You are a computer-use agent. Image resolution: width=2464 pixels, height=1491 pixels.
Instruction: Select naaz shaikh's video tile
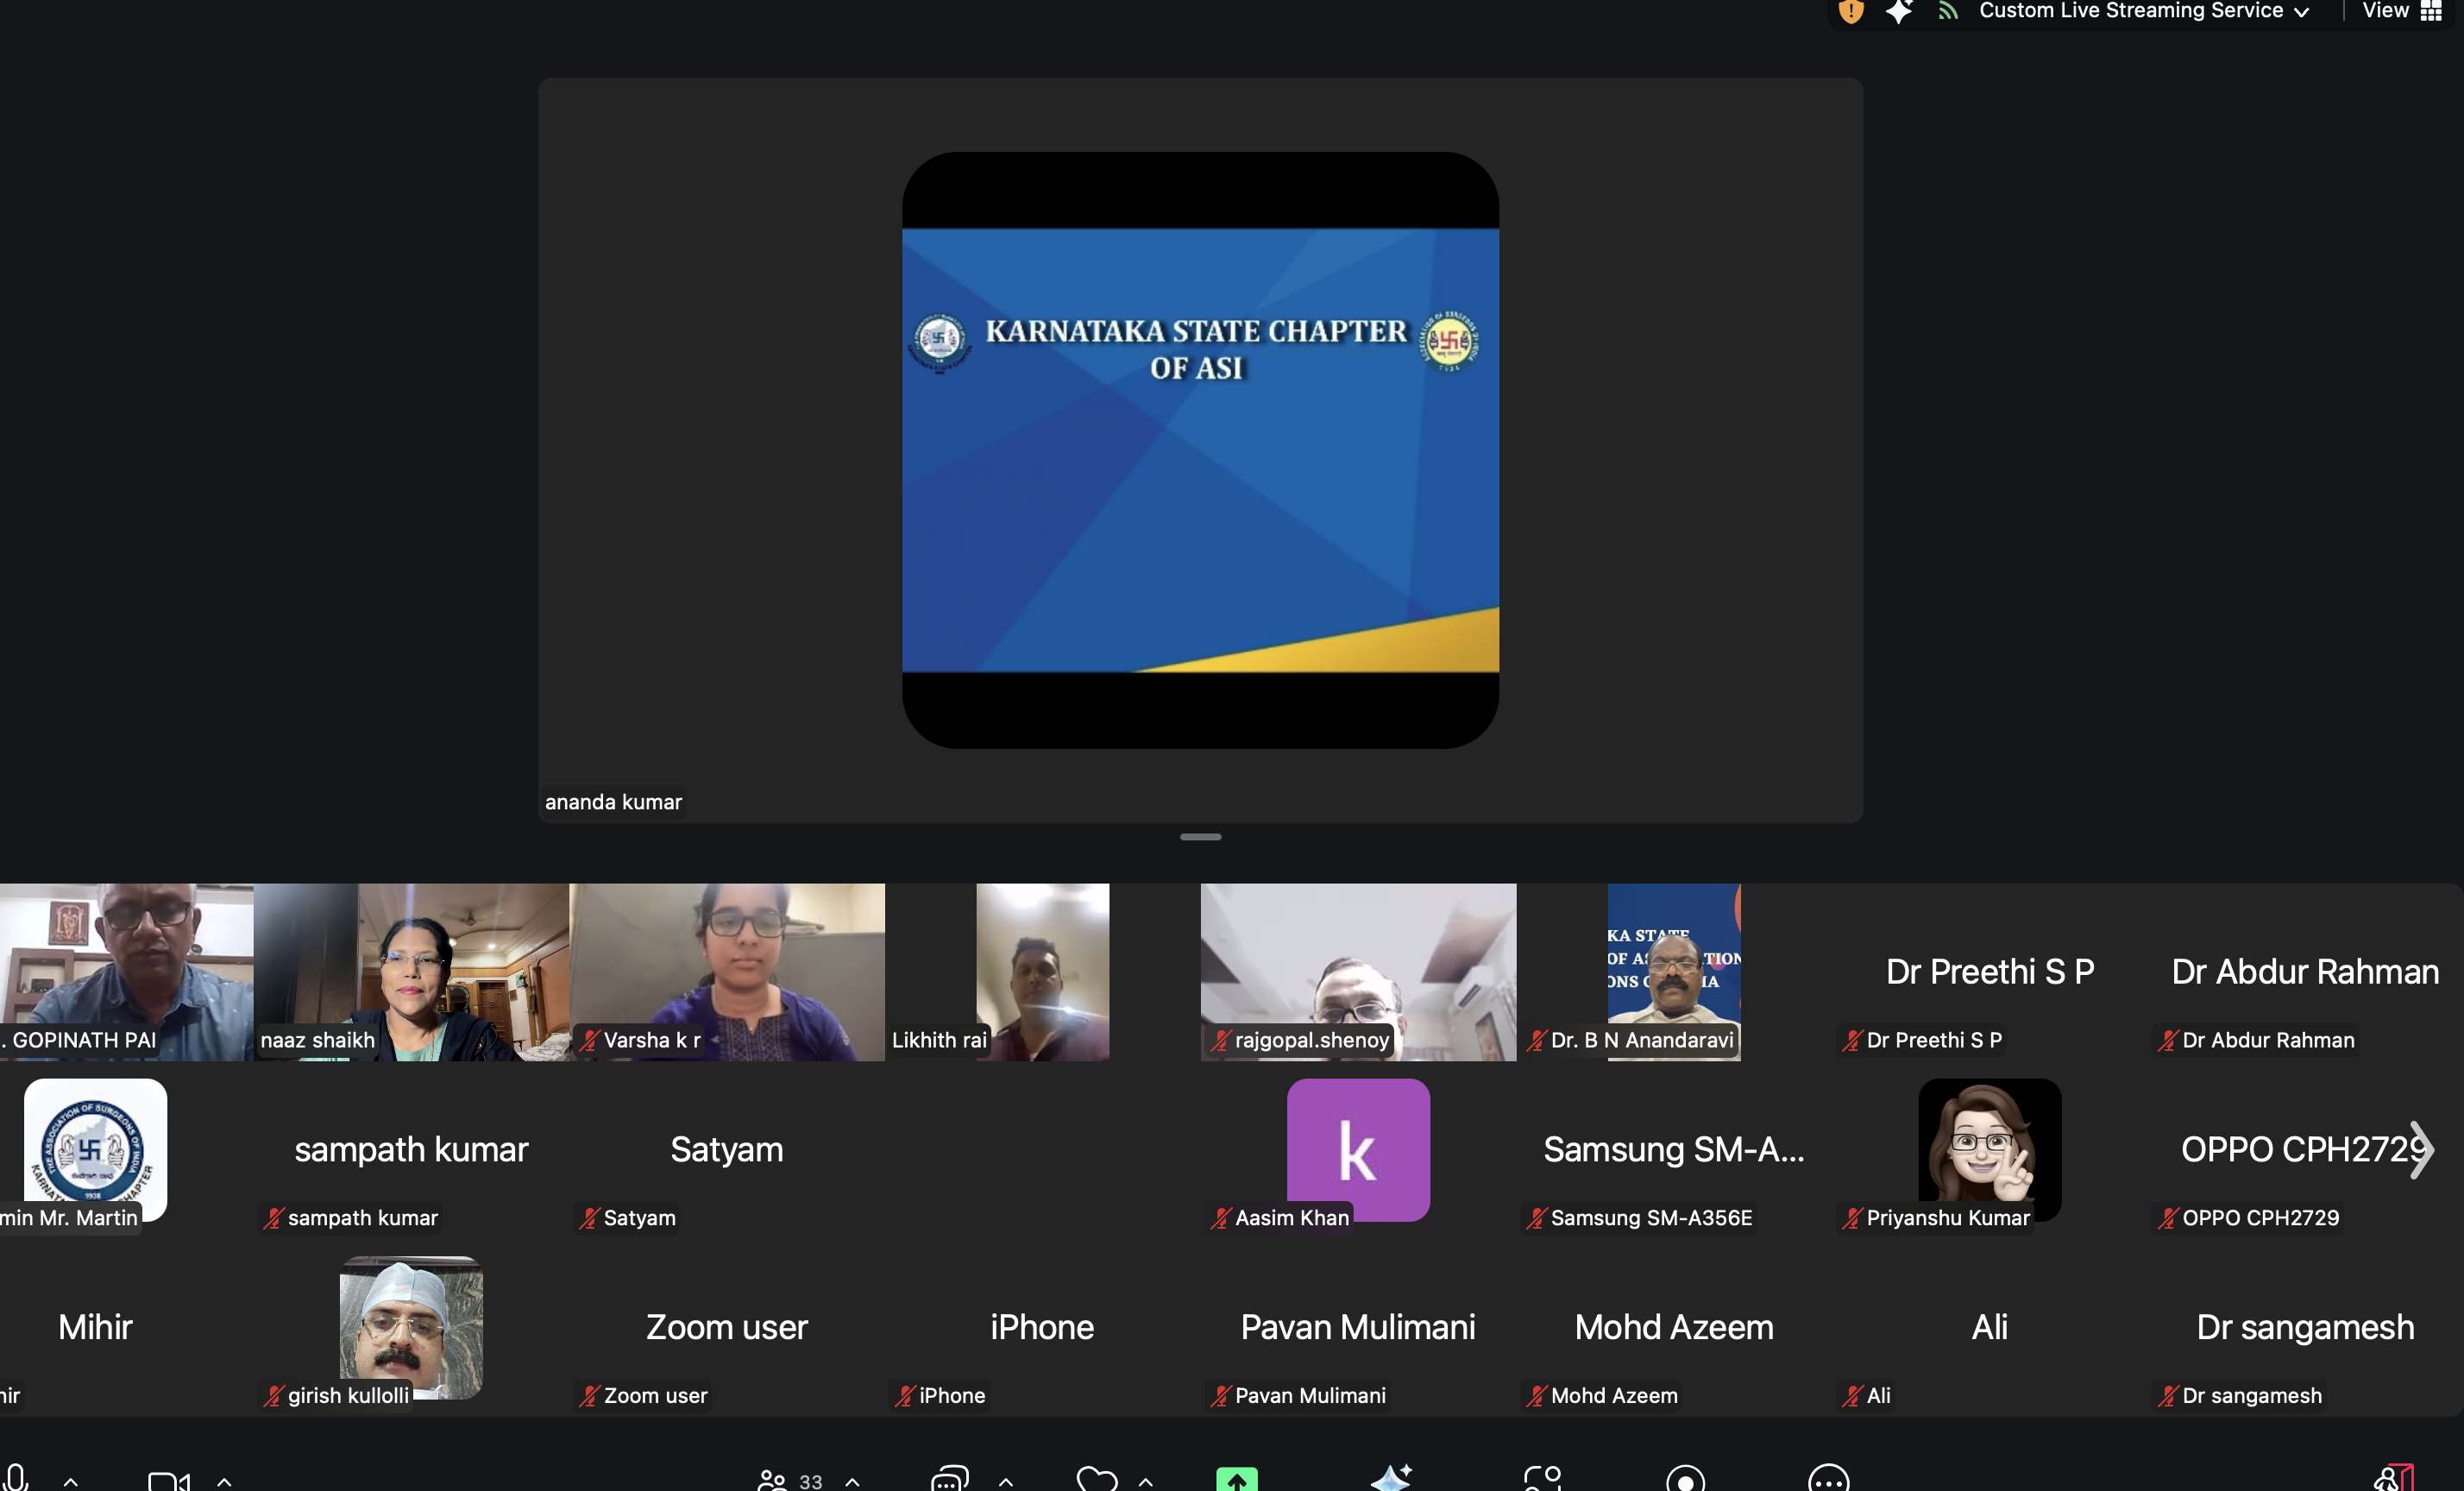[412, 972]
